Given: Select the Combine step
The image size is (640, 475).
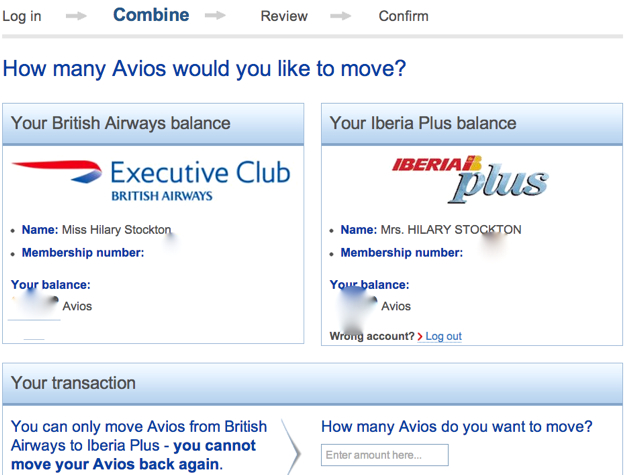Looking at the screenshot, I should click(151, 15).
